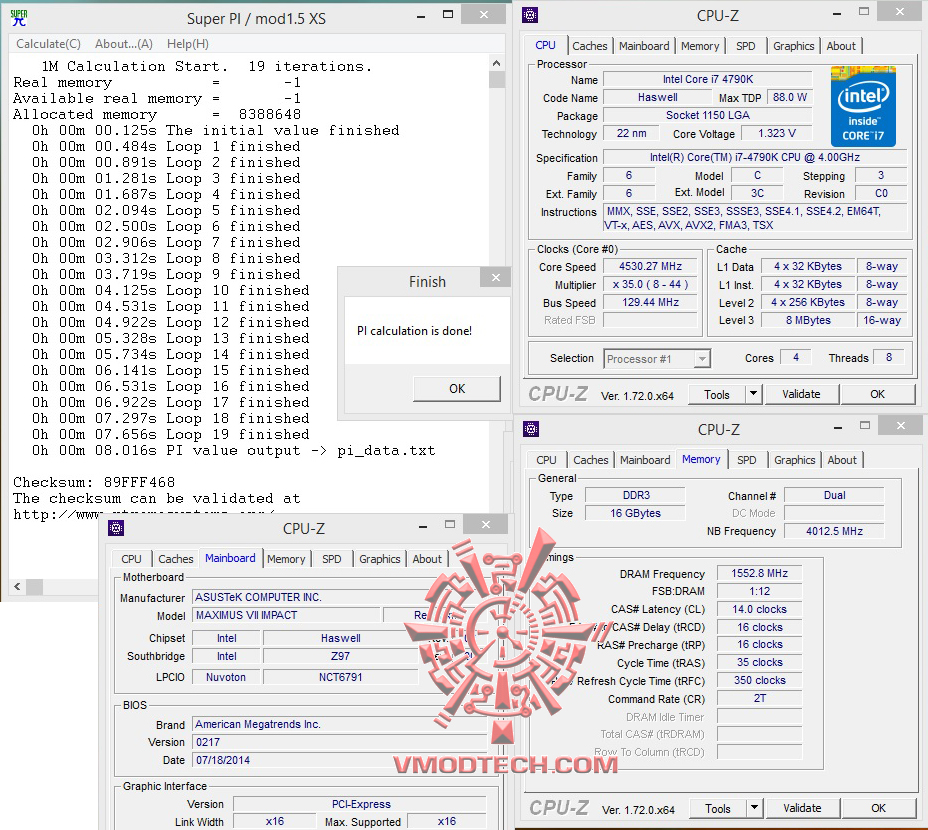Viewport: 928px width, 830px height.
Task: Click OK in Memory CPU-Z window
Action: click(x=879, y=808)
